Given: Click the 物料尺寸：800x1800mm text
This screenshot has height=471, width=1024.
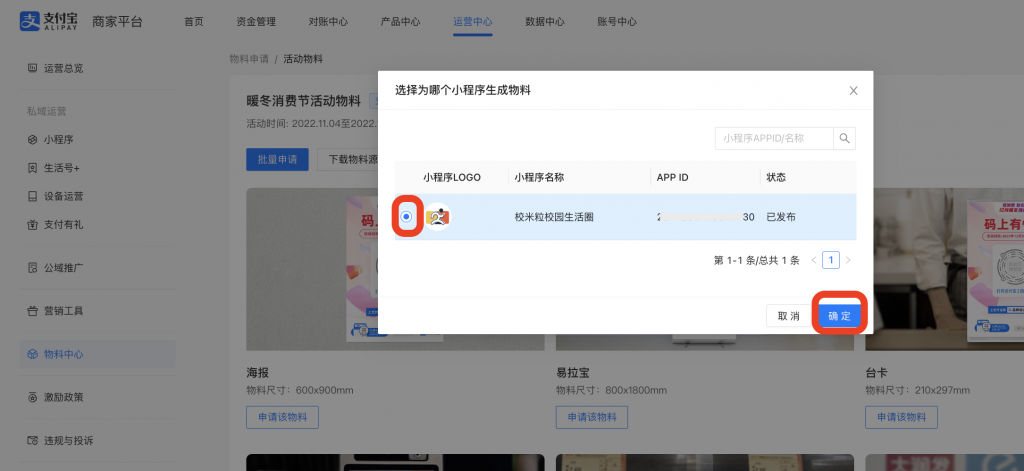Looking at the screenshot, I should (x=611, y=390).
